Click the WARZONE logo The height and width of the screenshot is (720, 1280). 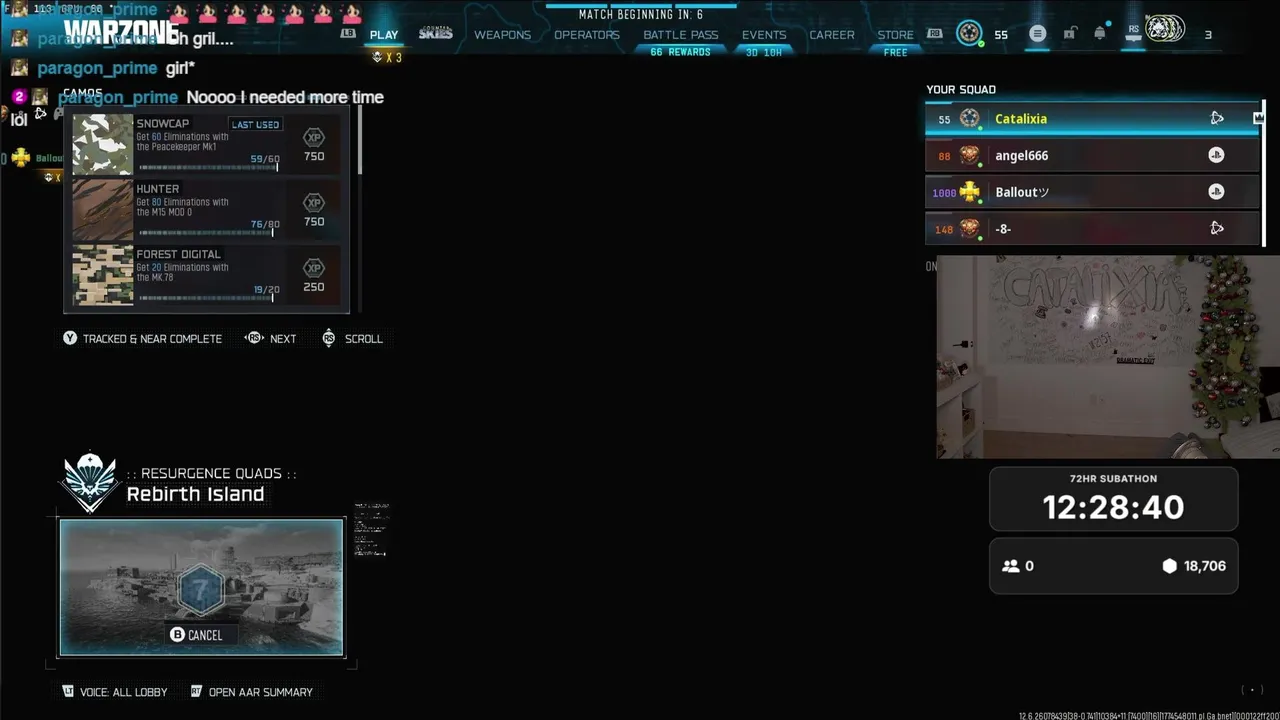(121, 33)
